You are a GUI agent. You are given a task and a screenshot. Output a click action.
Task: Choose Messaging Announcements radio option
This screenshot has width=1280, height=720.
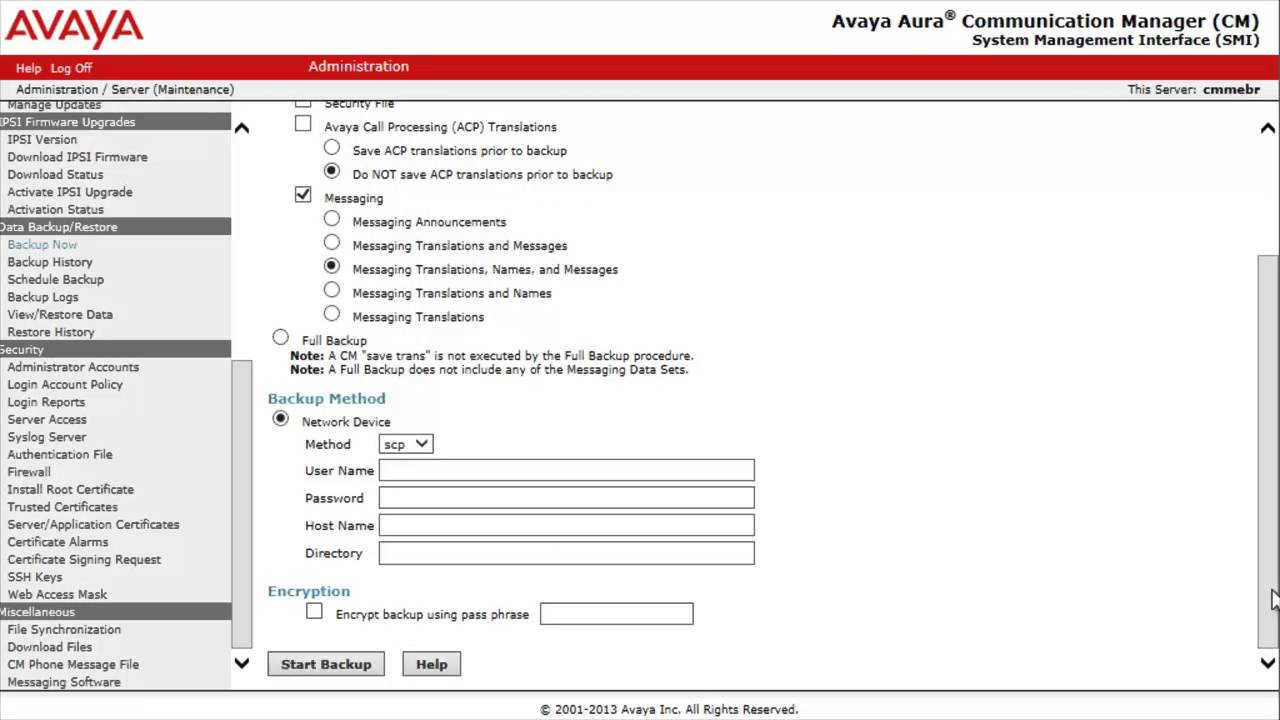pyautogui.click(x=332, y=219)
